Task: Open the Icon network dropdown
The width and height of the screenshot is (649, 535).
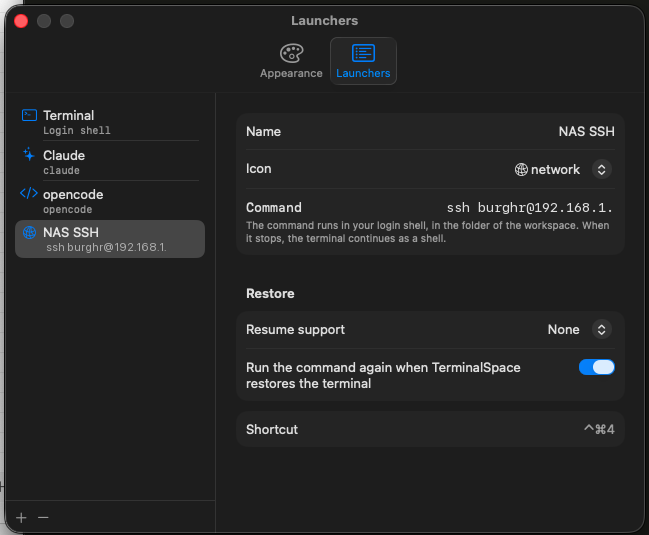Action: coord(601,169)
